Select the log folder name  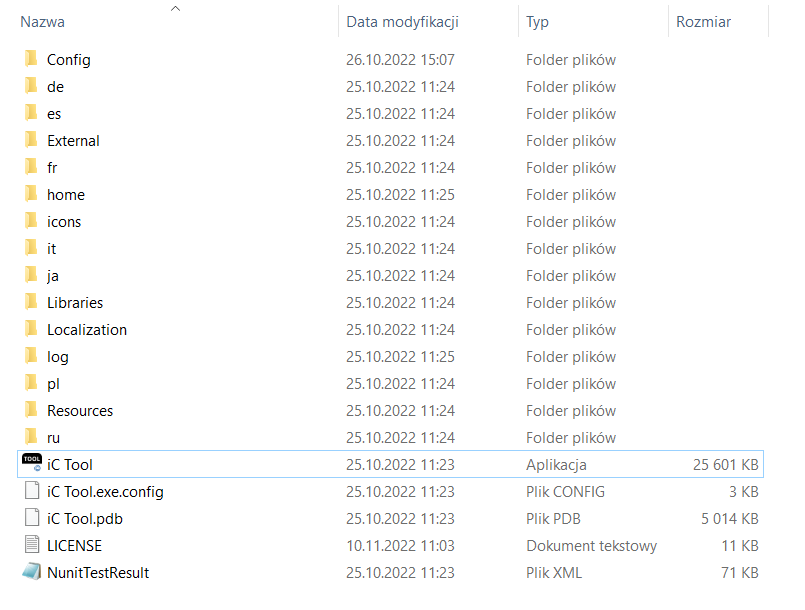coord(58,356)
